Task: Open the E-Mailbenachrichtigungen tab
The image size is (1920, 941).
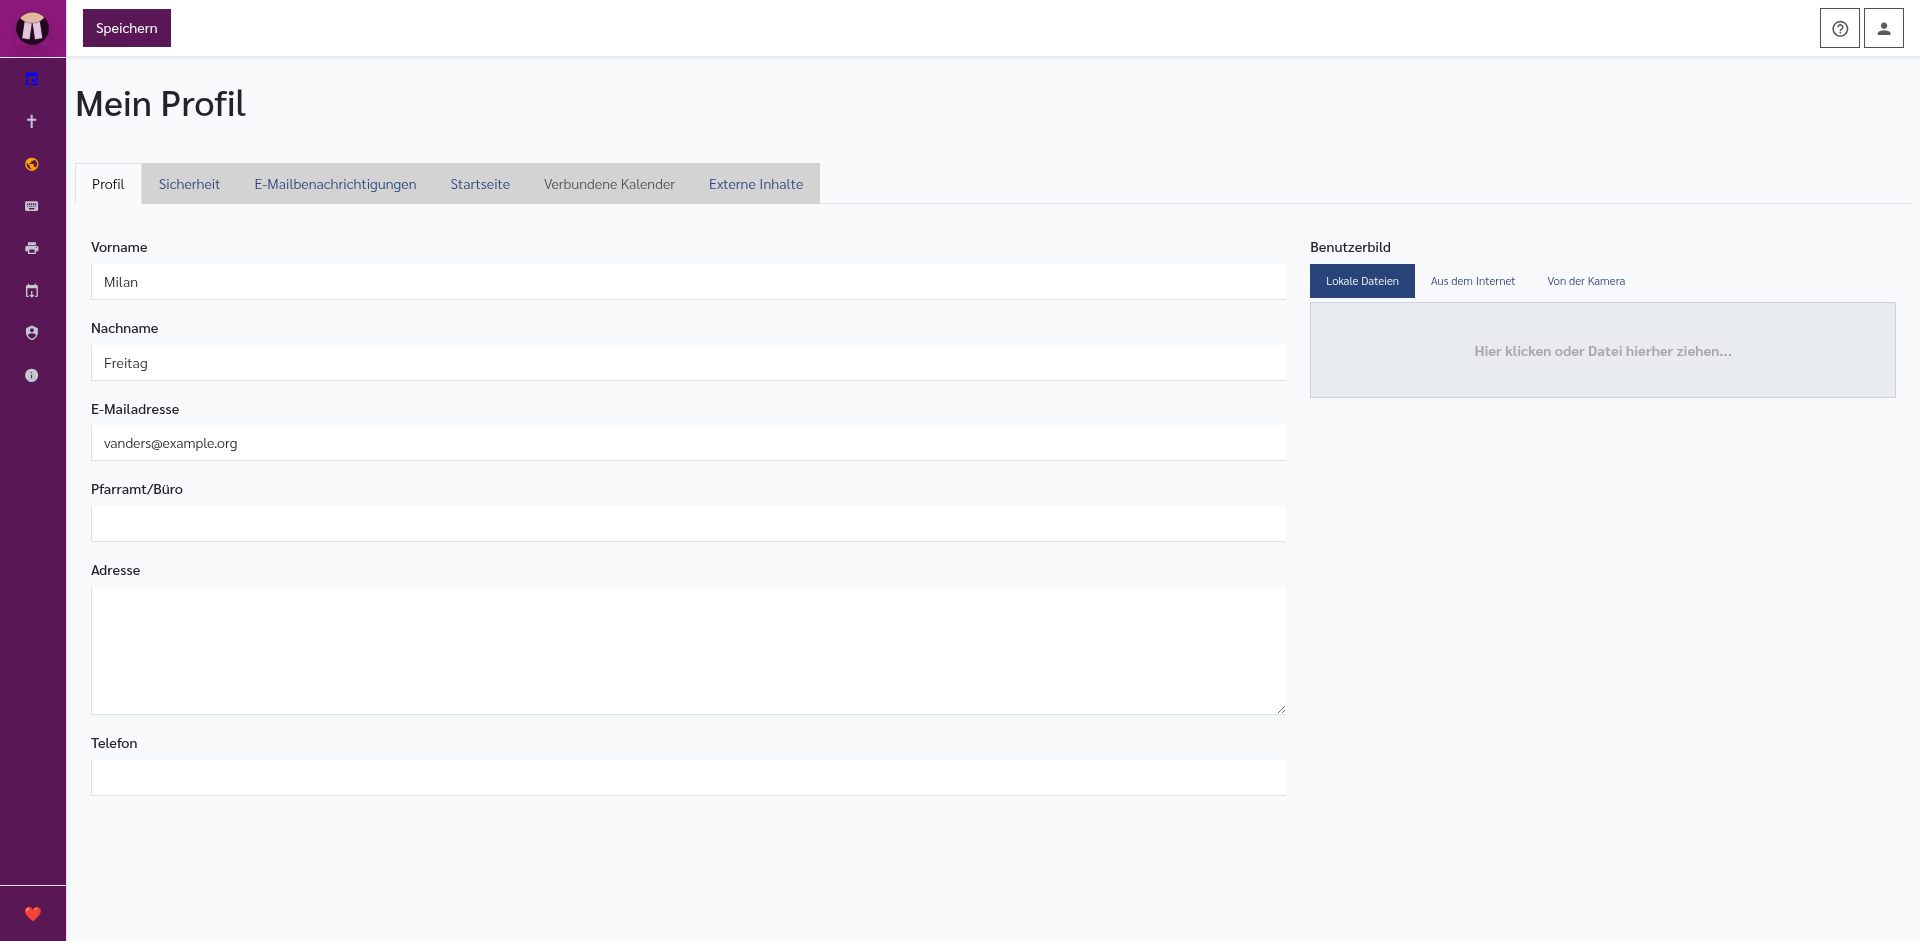Action: 335,184
